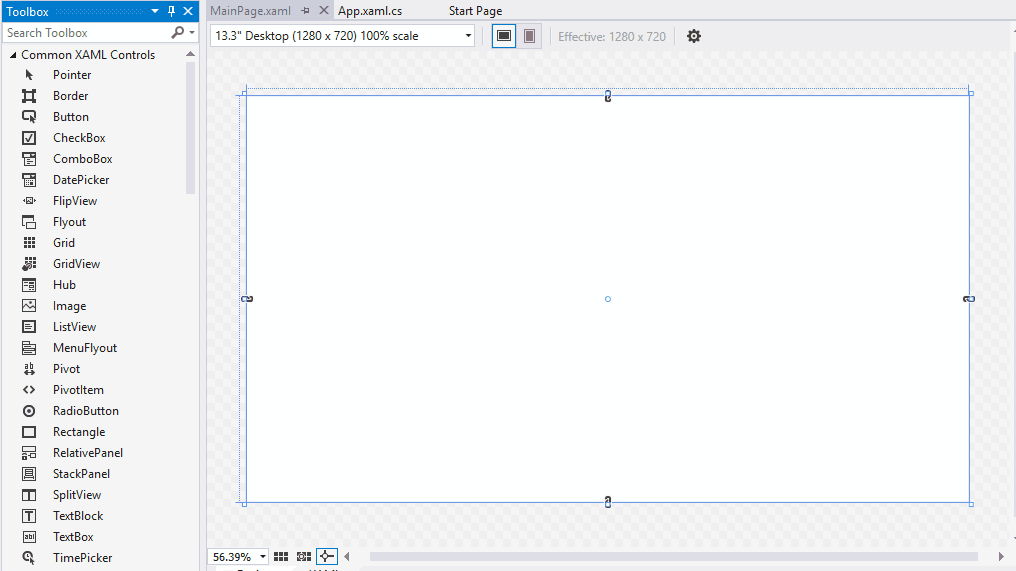The image size is (1016, 571).
Task: Toggle right margin anchor on design surface
Action: 969,299
